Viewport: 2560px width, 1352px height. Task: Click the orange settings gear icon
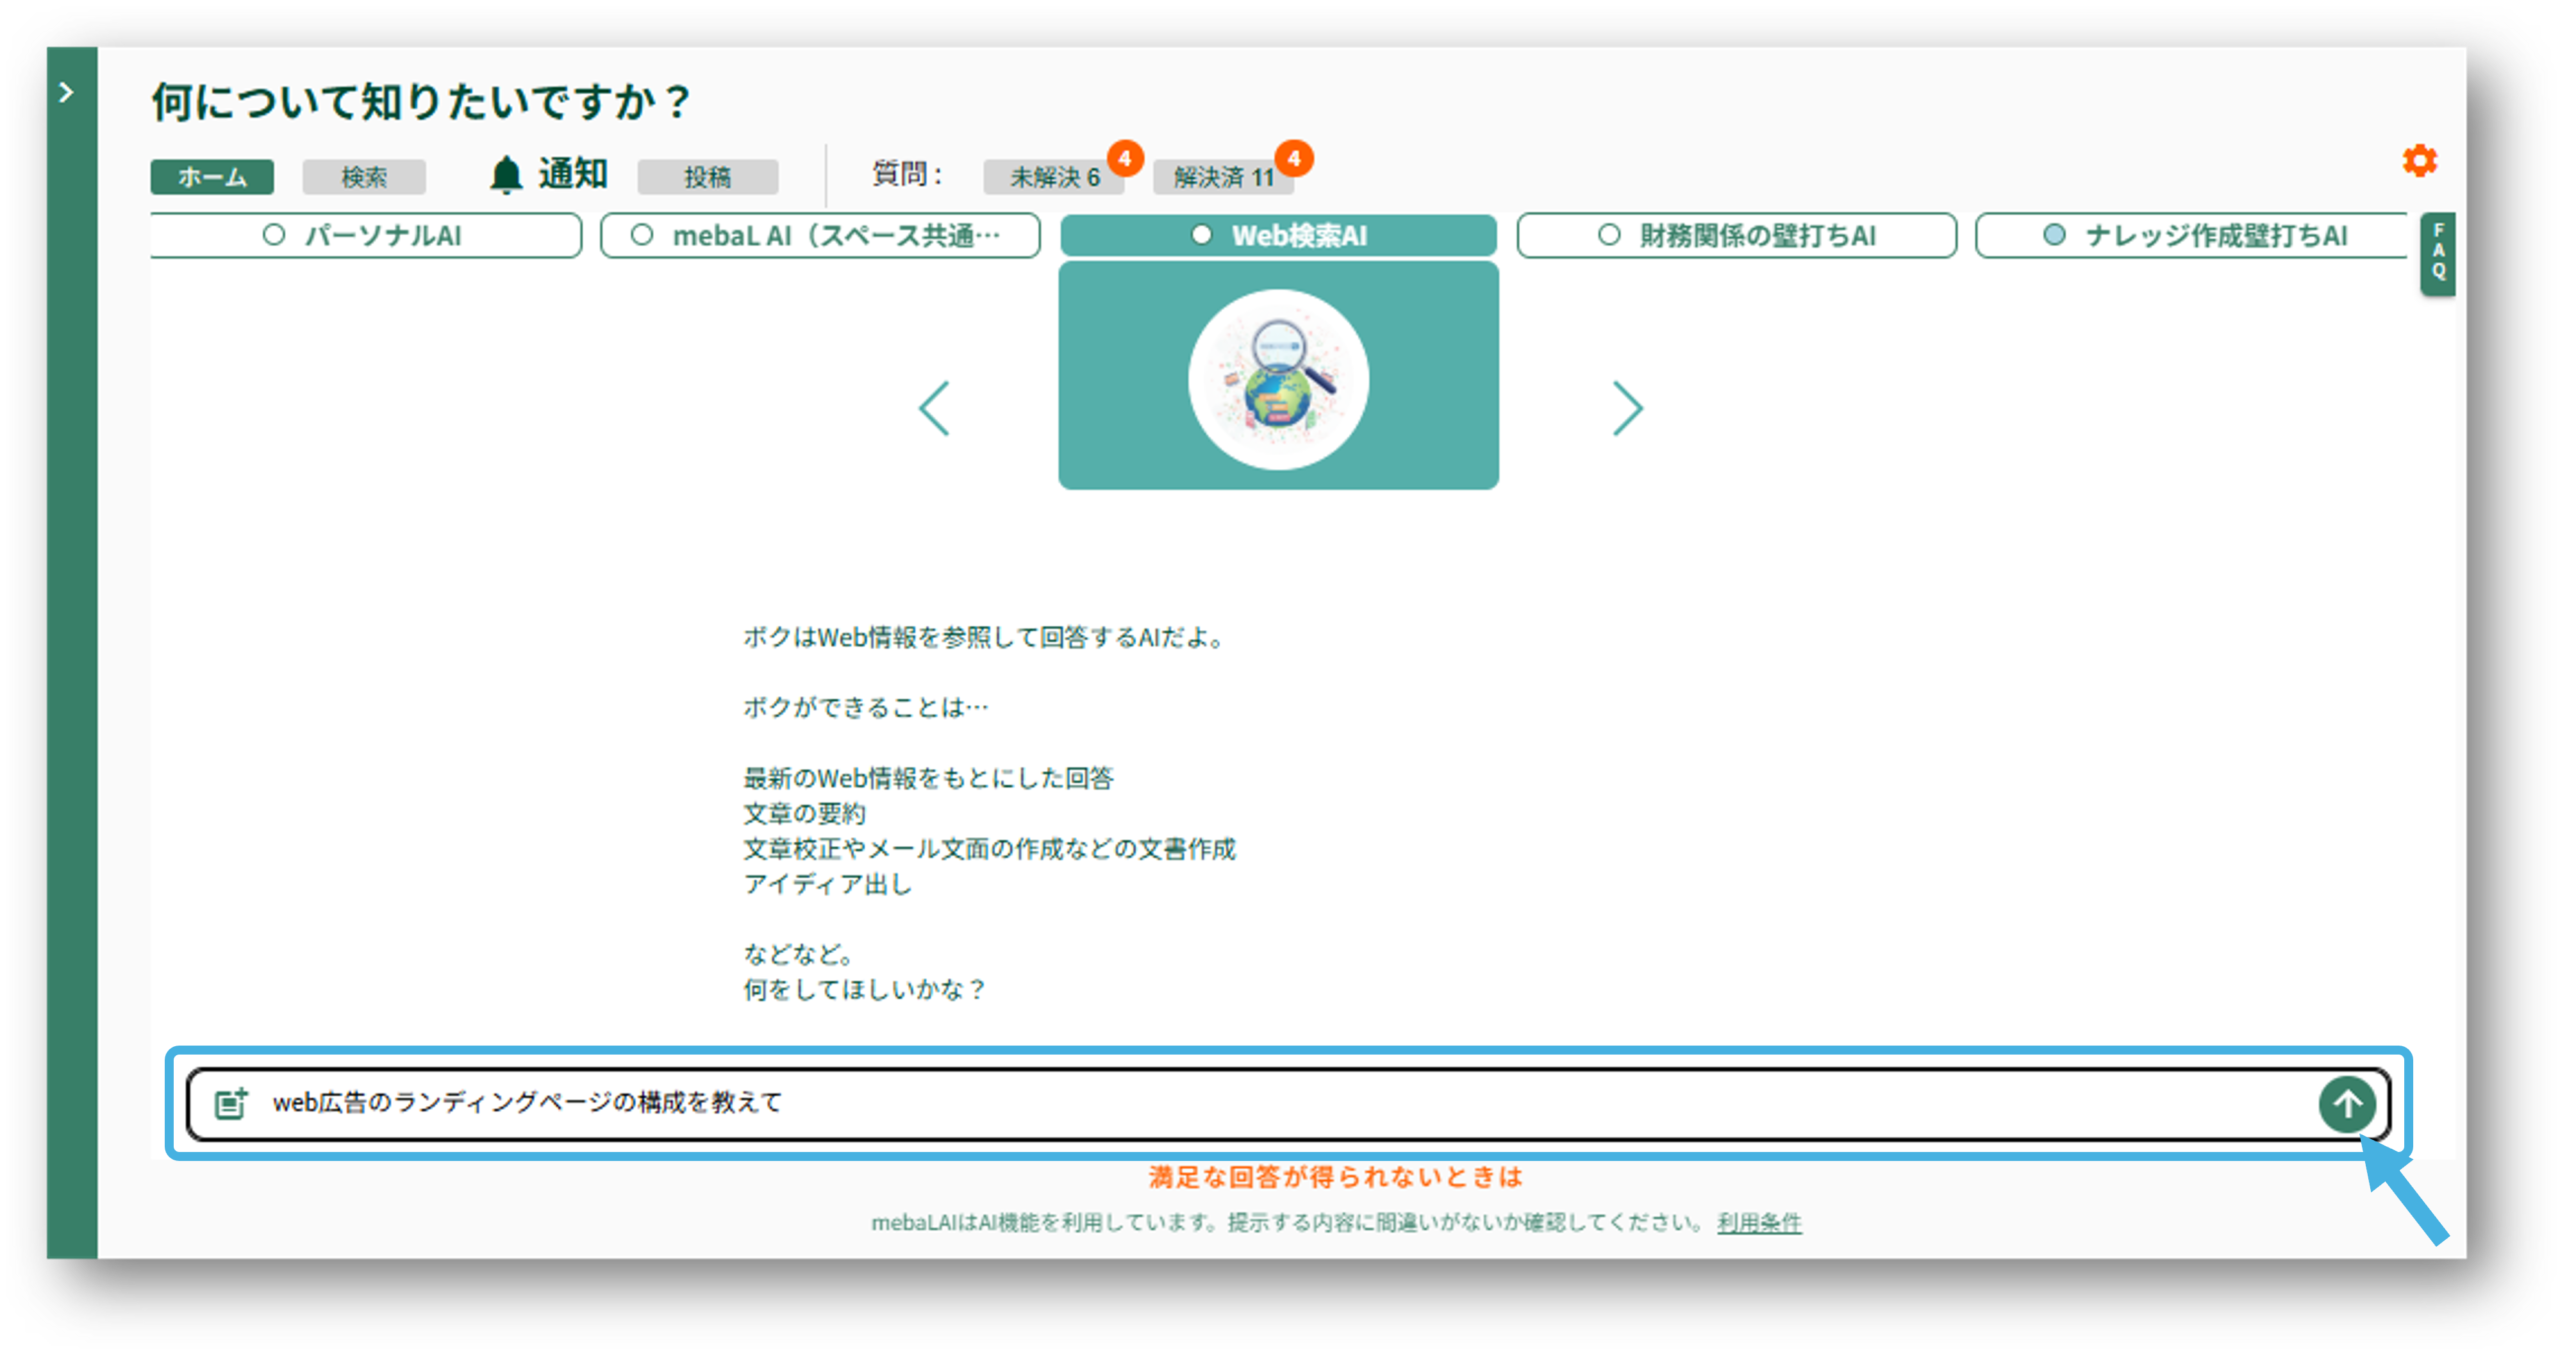(x=2419, y=161)
